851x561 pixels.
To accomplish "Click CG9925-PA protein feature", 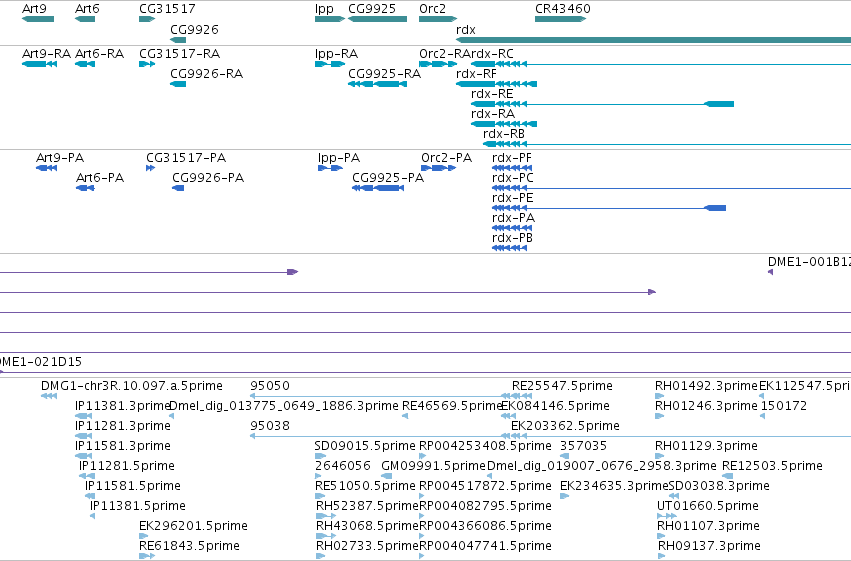I will (378, 188).
